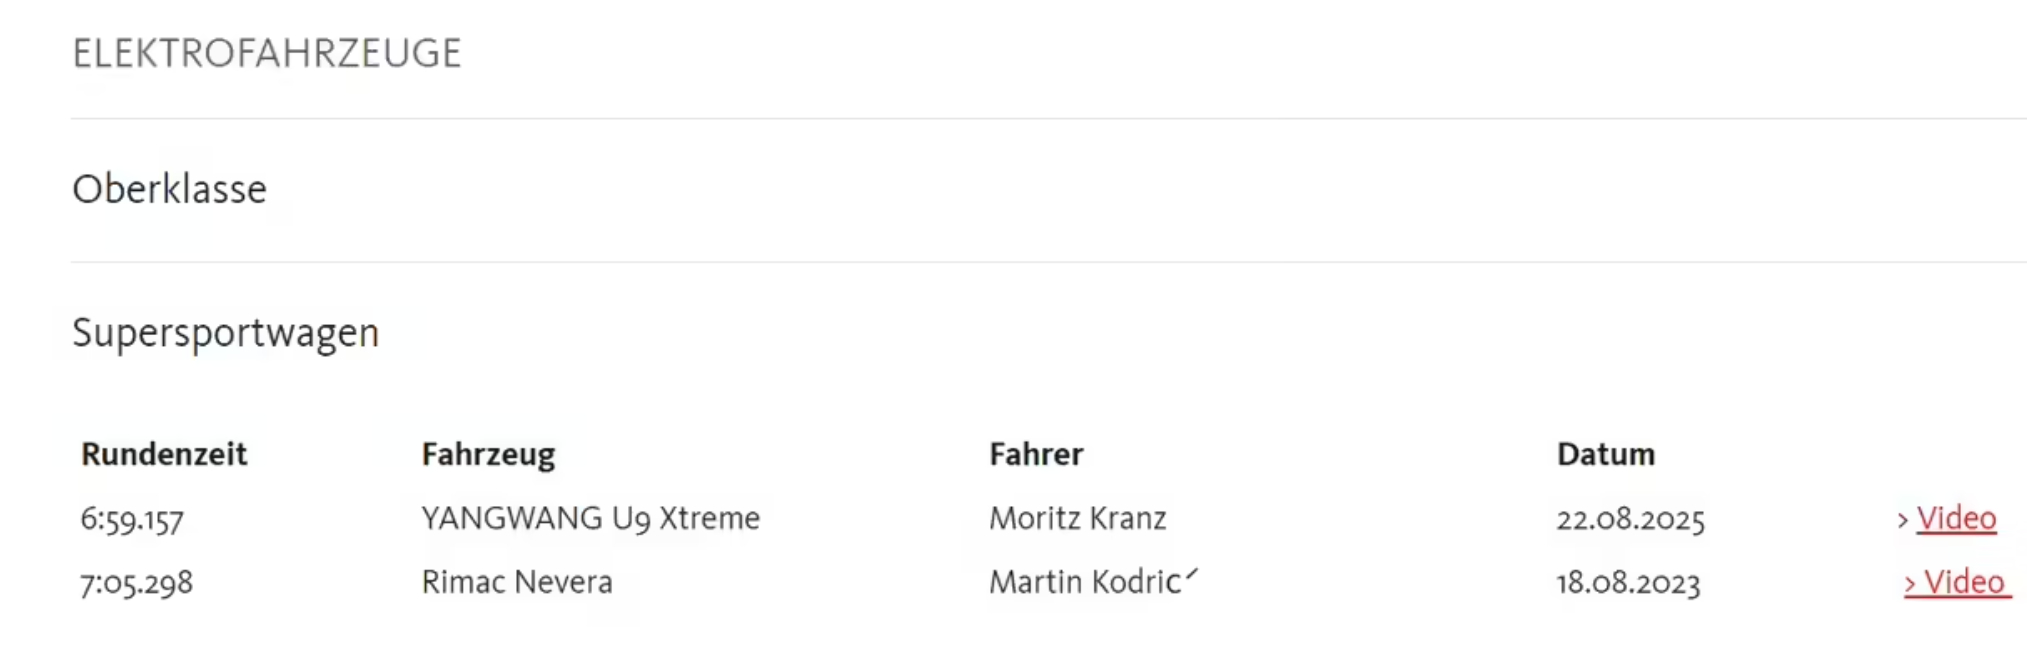Click driver name Moritz Kranz
The image size is (2027, 669).
click(x=1078, y=519)
